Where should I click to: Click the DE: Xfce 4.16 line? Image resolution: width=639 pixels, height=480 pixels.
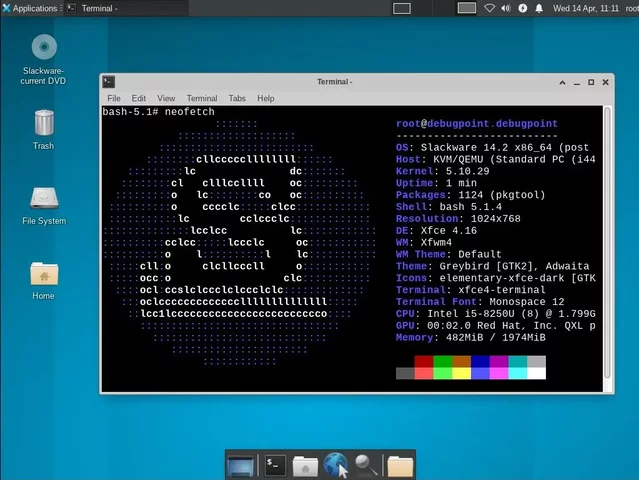click(x=436, y=230)
